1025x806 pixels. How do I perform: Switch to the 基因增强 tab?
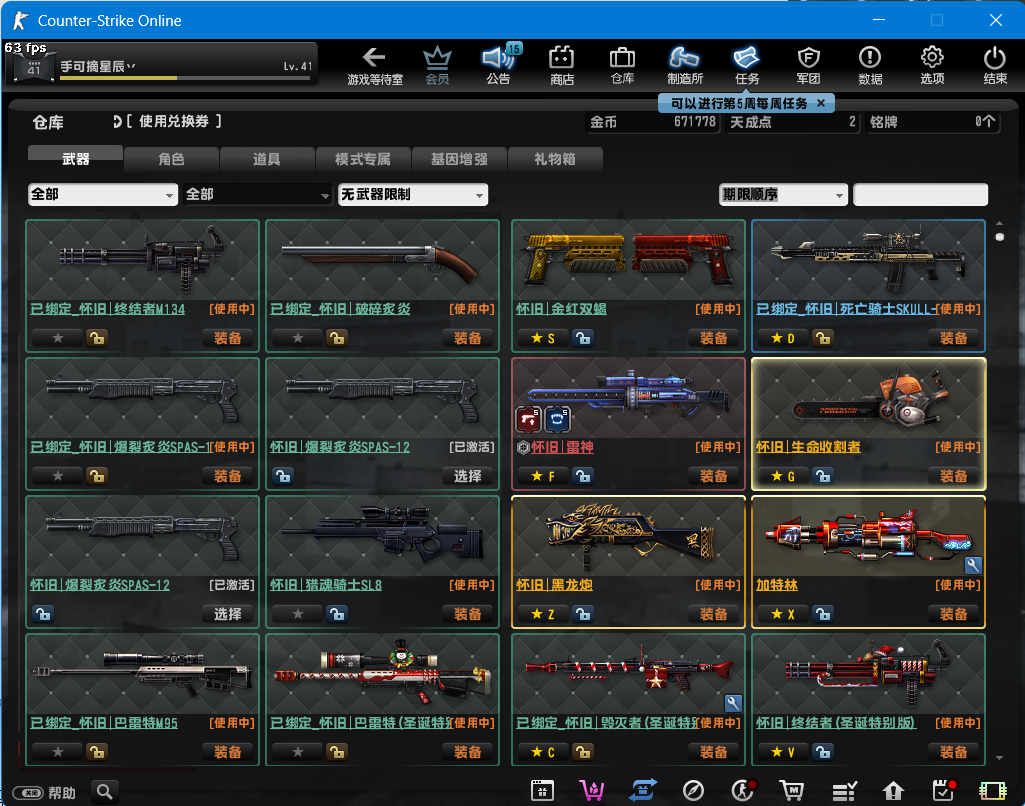459,159
